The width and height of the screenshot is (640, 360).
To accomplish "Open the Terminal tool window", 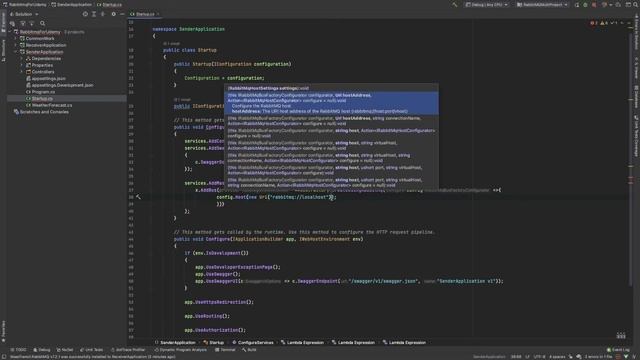I will tap(225, 350).
